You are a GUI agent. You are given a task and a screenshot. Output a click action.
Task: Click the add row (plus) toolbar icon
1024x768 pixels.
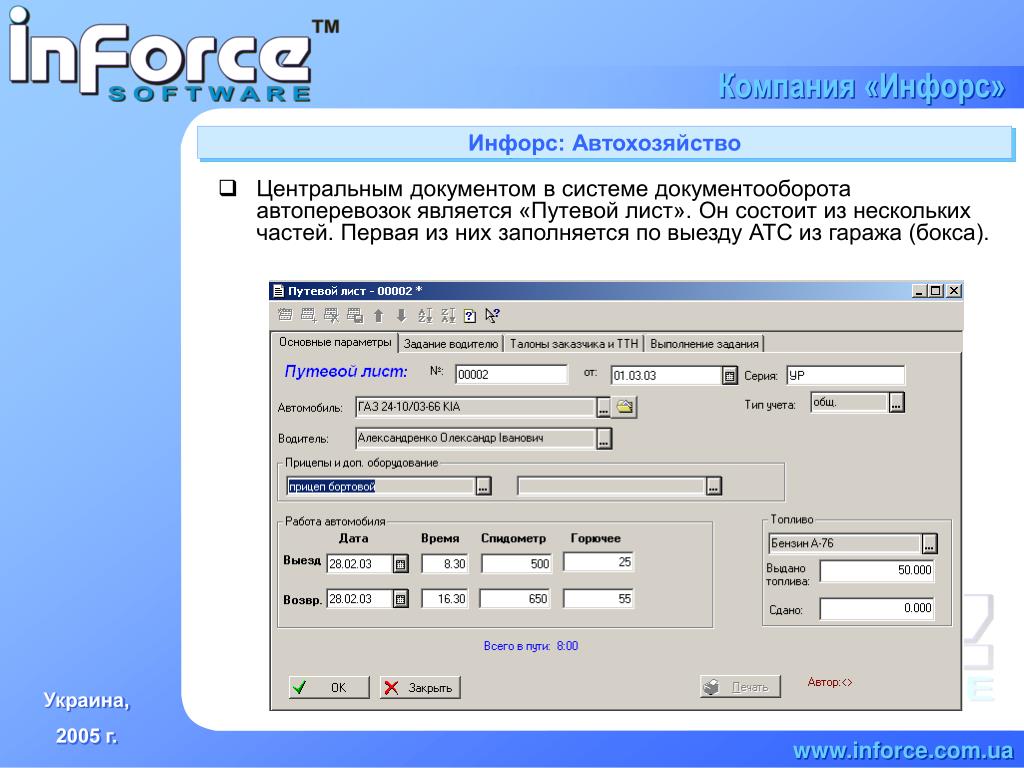pyautogui.click(x=308, y=315)
